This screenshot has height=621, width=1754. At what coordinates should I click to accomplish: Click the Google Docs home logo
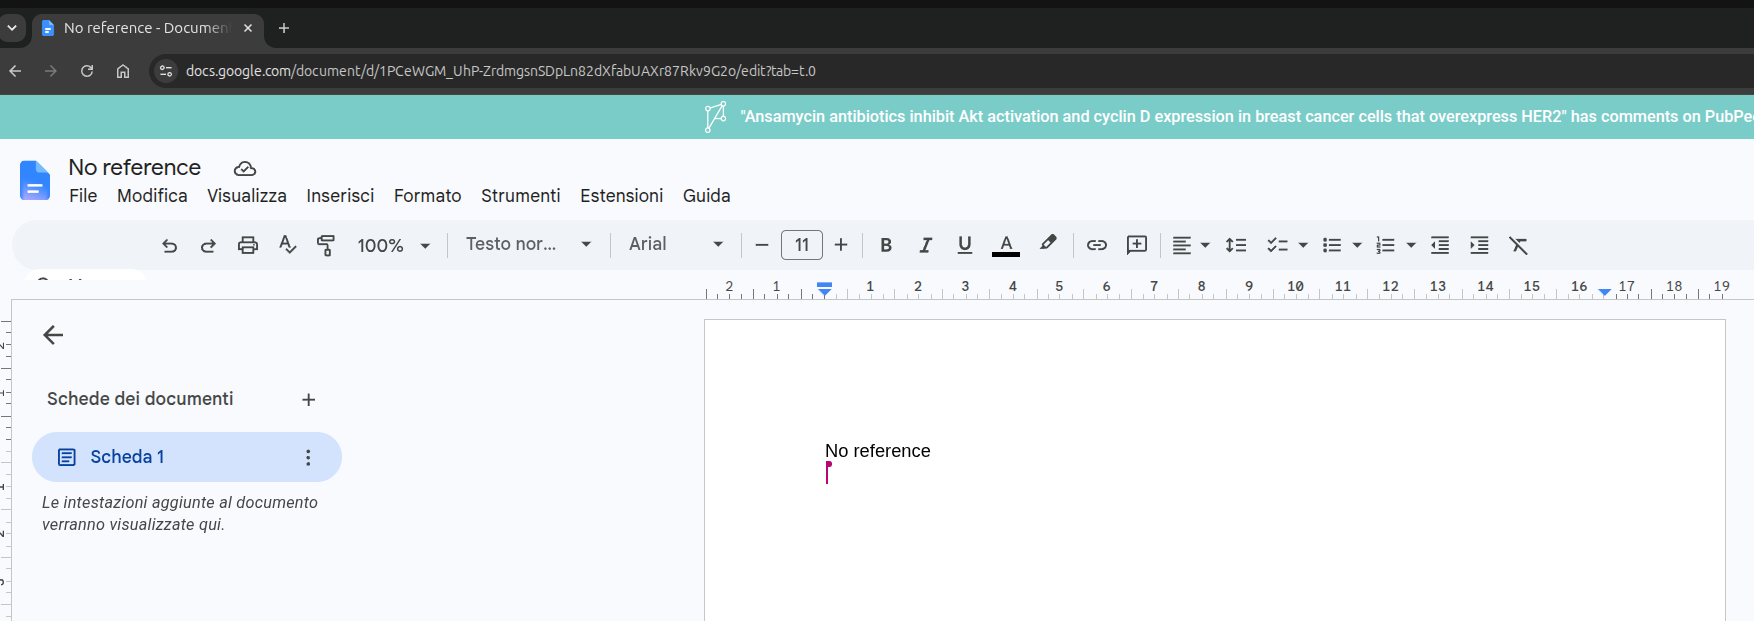pos(35,180)
